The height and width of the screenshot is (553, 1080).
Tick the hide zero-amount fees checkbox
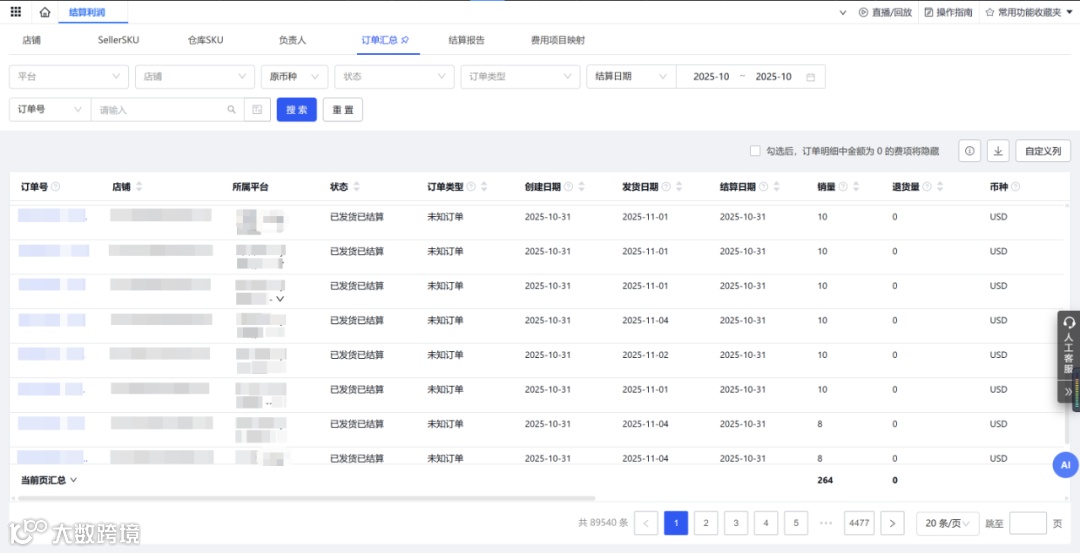(x=755, y=151)
